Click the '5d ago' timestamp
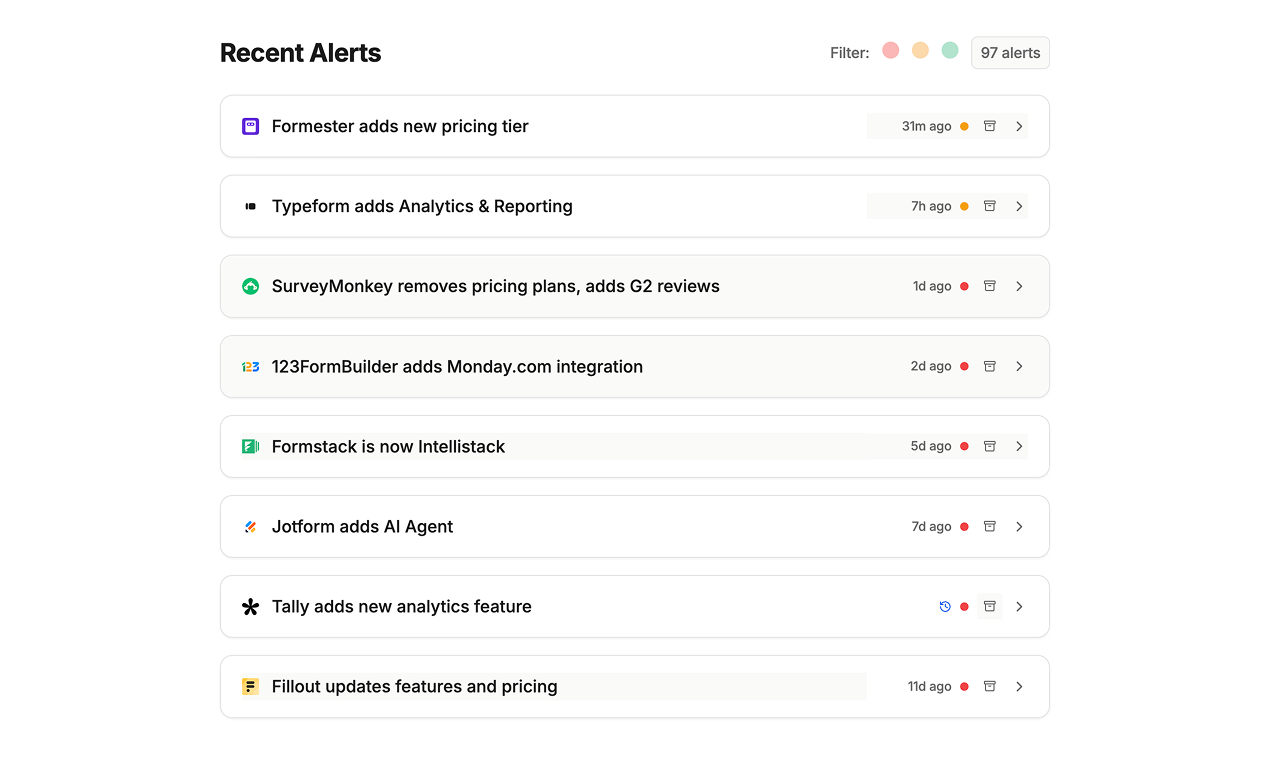Image resolution: width=1270 pixels, height=760 pixels. coord(931,446)
